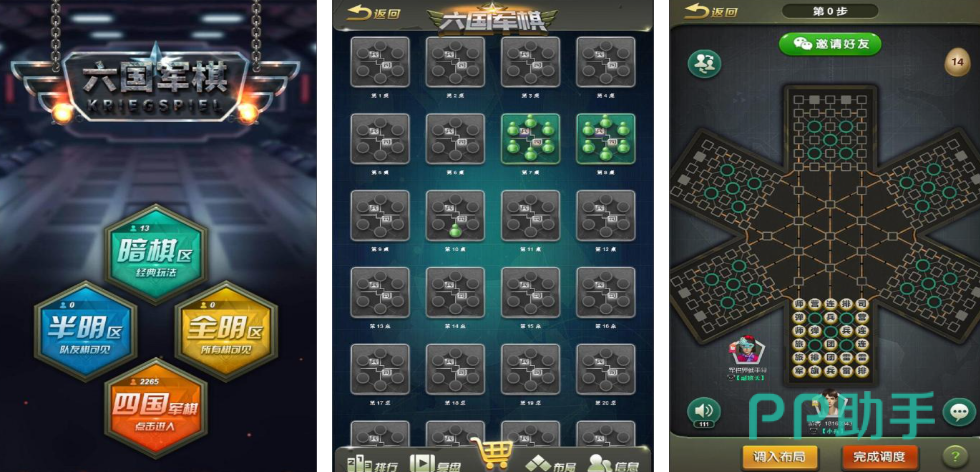
Task: Go back with 返回 on table list
Action: point(374,13)
